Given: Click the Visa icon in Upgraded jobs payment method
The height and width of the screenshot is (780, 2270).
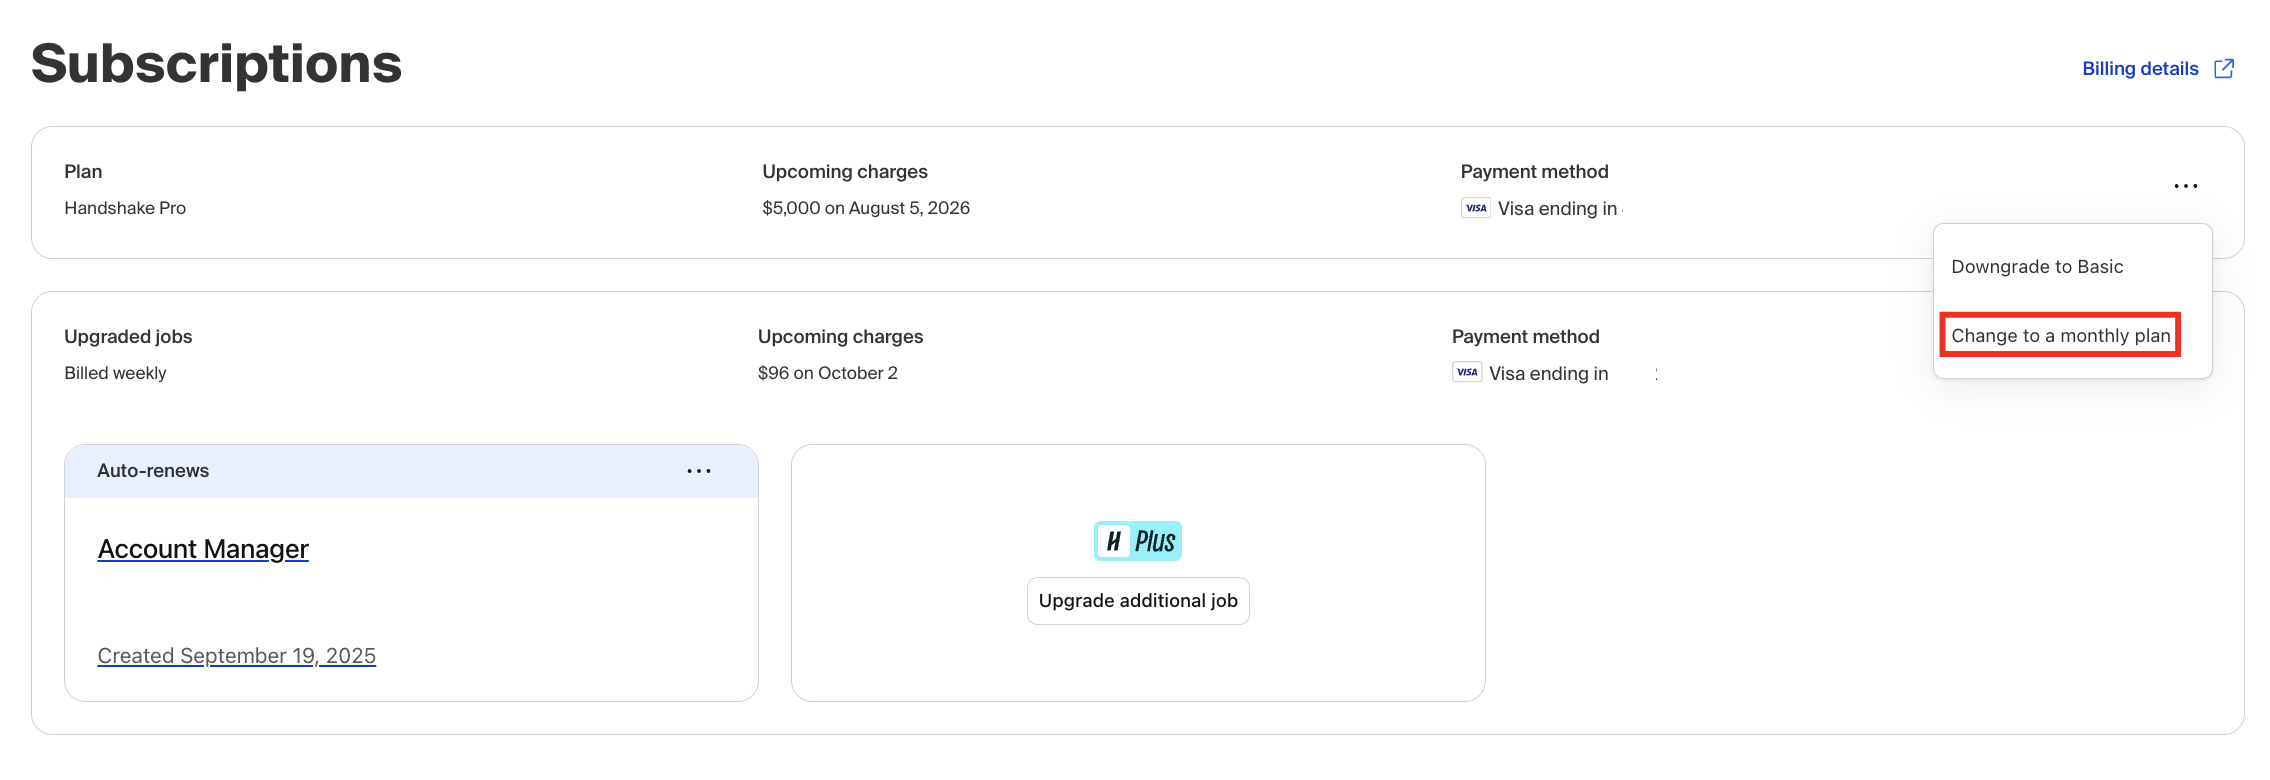Looking at the screenshot, I should point(1467,372).
